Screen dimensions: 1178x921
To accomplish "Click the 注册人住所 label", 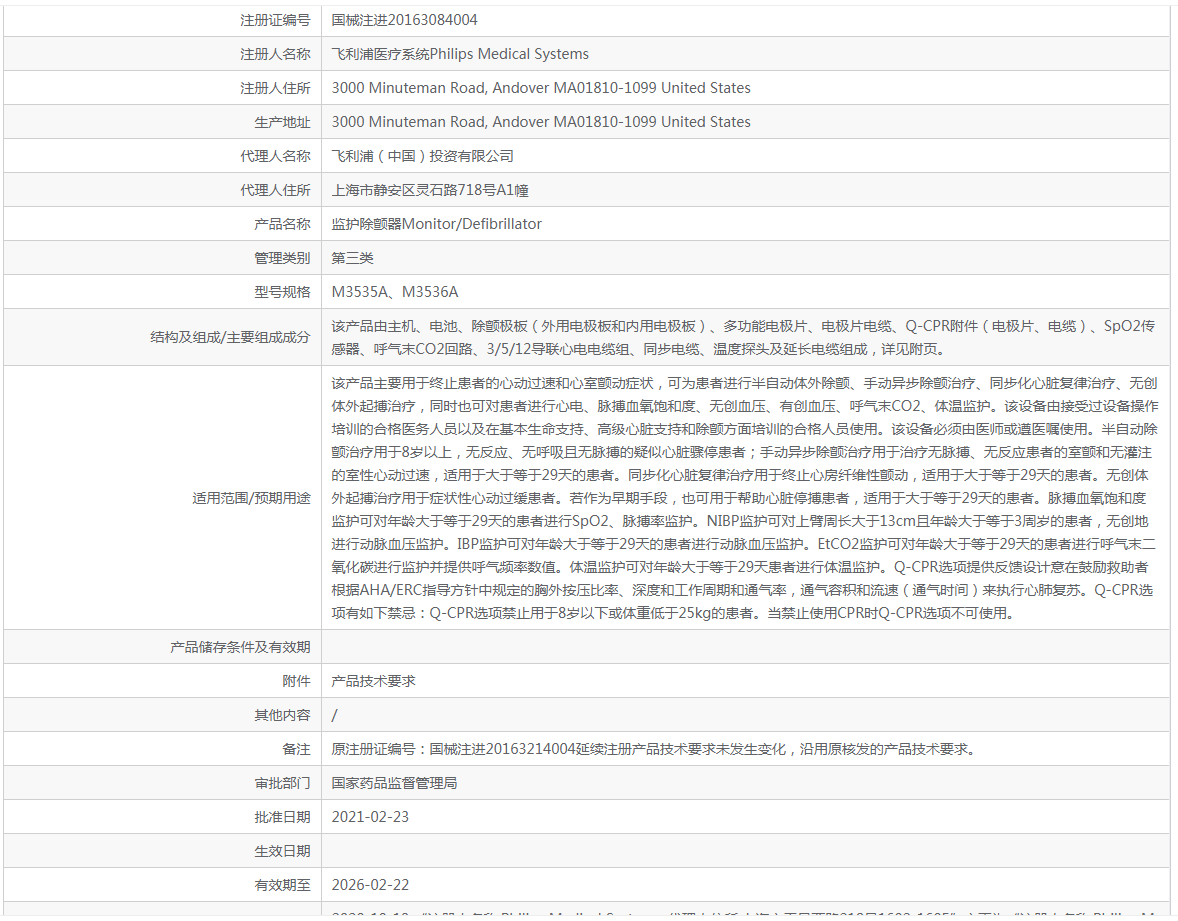I will tap(275, 88).
